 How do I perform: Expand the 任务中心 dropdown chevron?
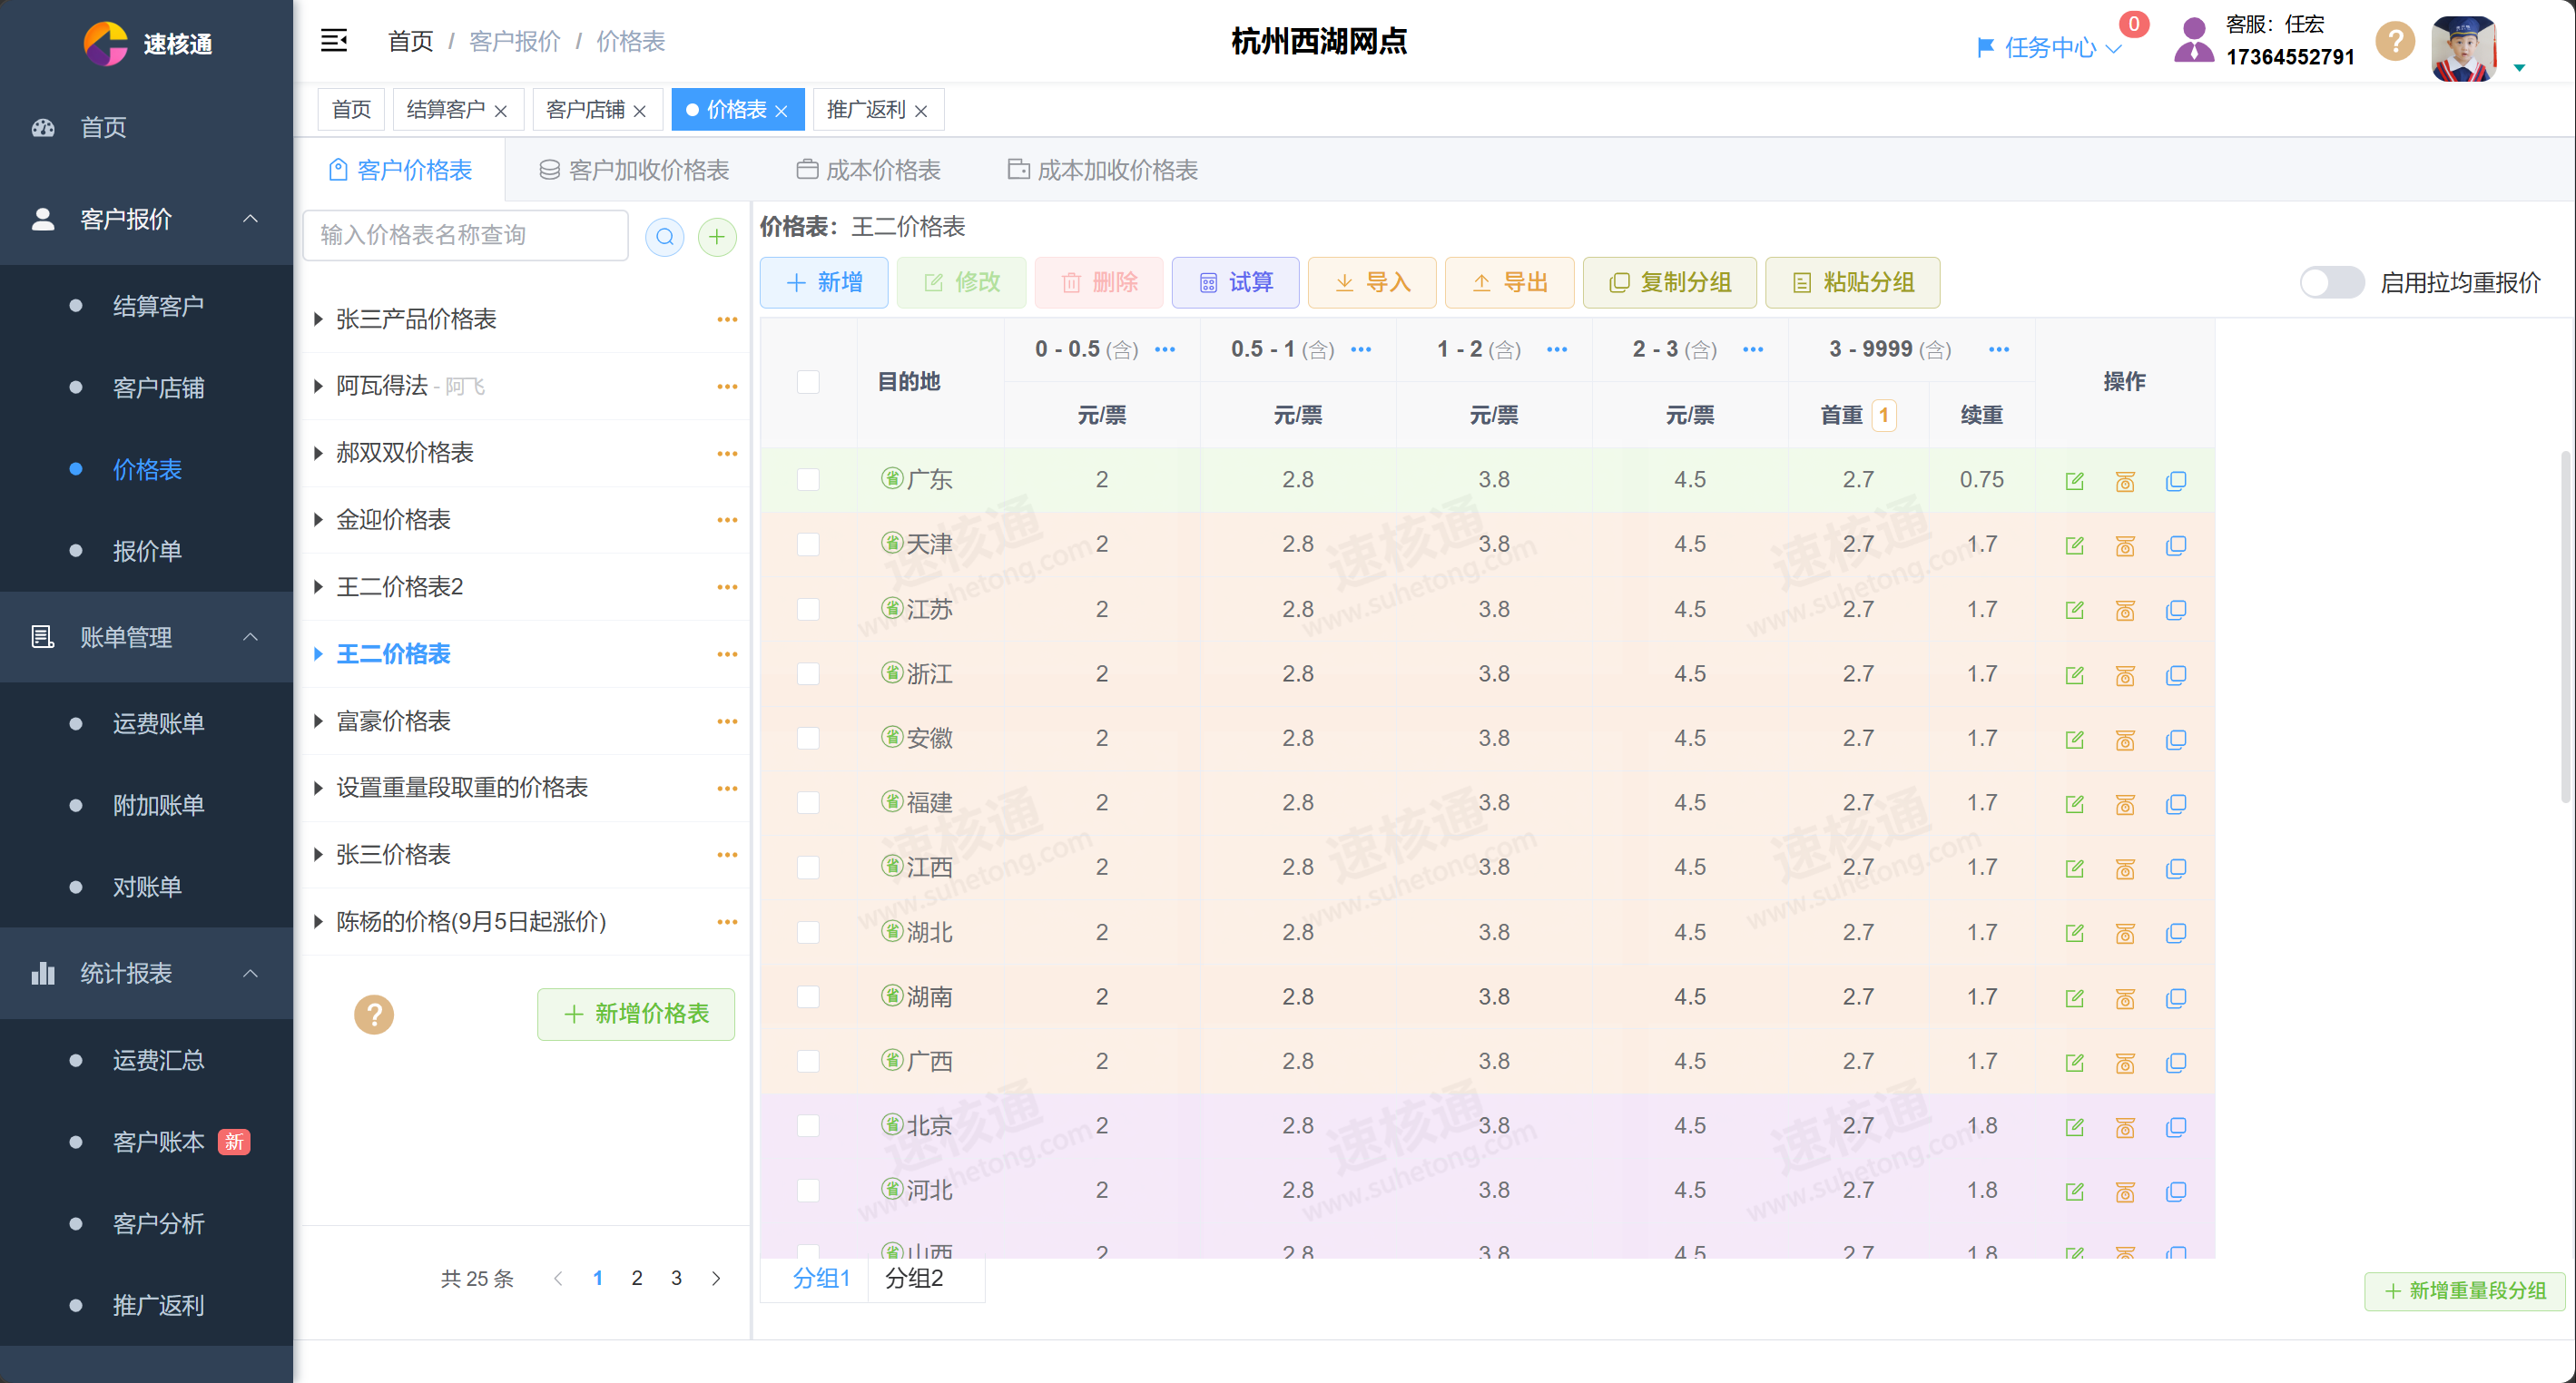pos(2113,48)
